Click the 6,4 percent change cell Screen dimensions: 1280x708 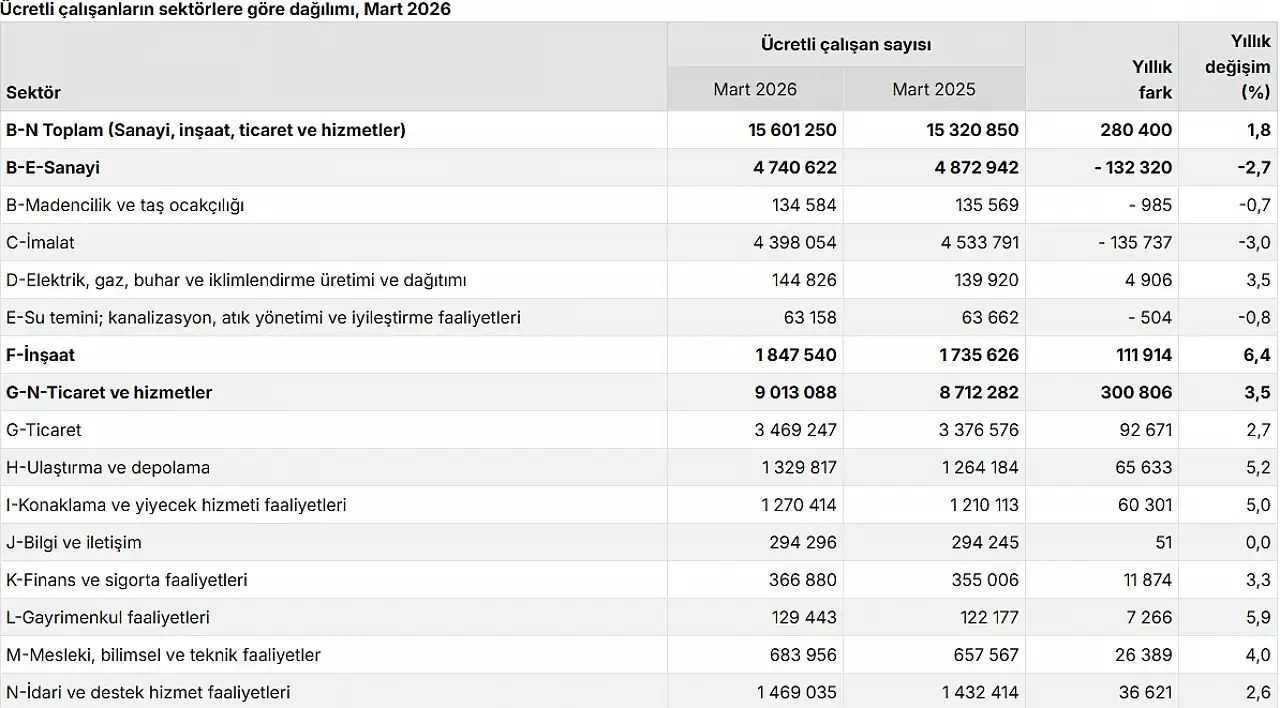tap(1258, 355)
